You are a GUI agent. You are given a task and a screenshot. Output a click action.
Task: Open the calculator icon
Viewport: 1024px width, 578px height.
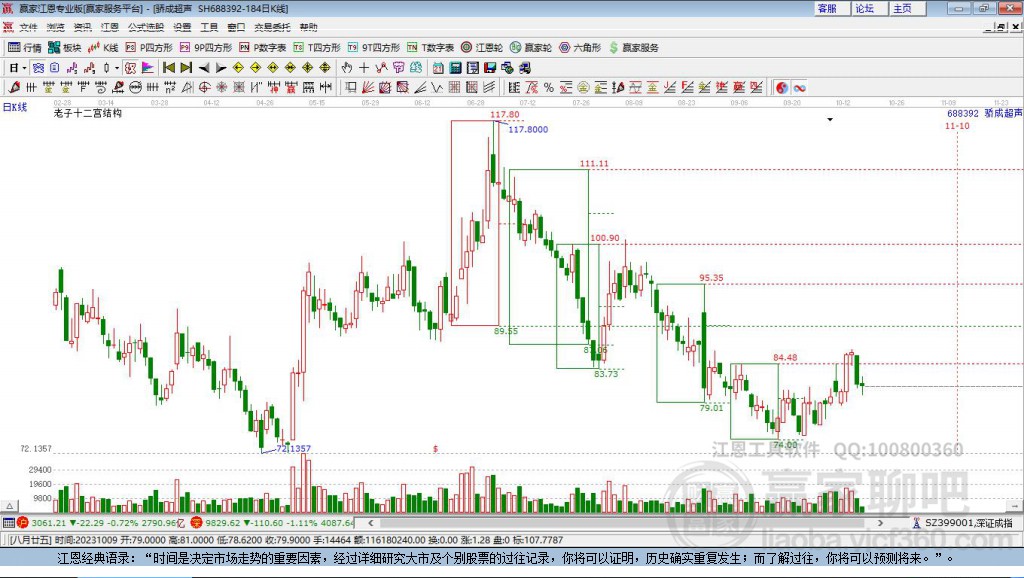point(455,68)
